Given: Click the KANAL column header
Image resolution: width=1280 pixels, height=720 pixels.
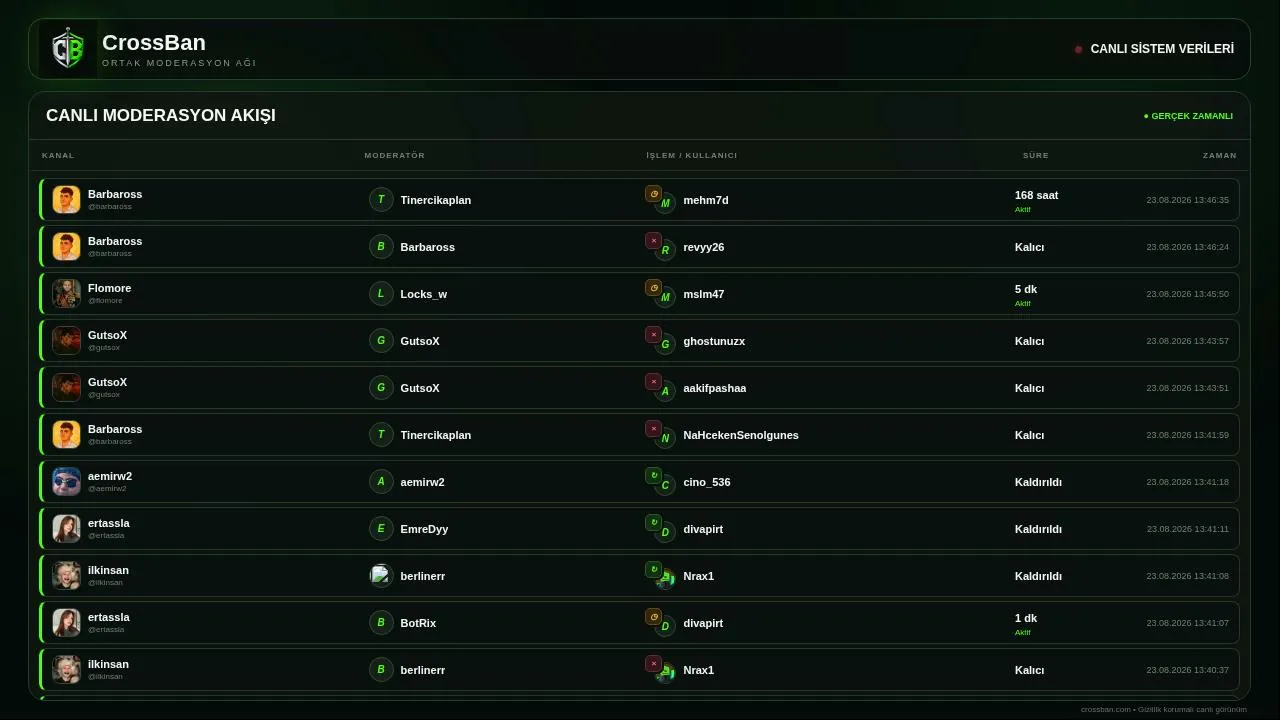Looking at the screenshot, I should tap(58, 155).
